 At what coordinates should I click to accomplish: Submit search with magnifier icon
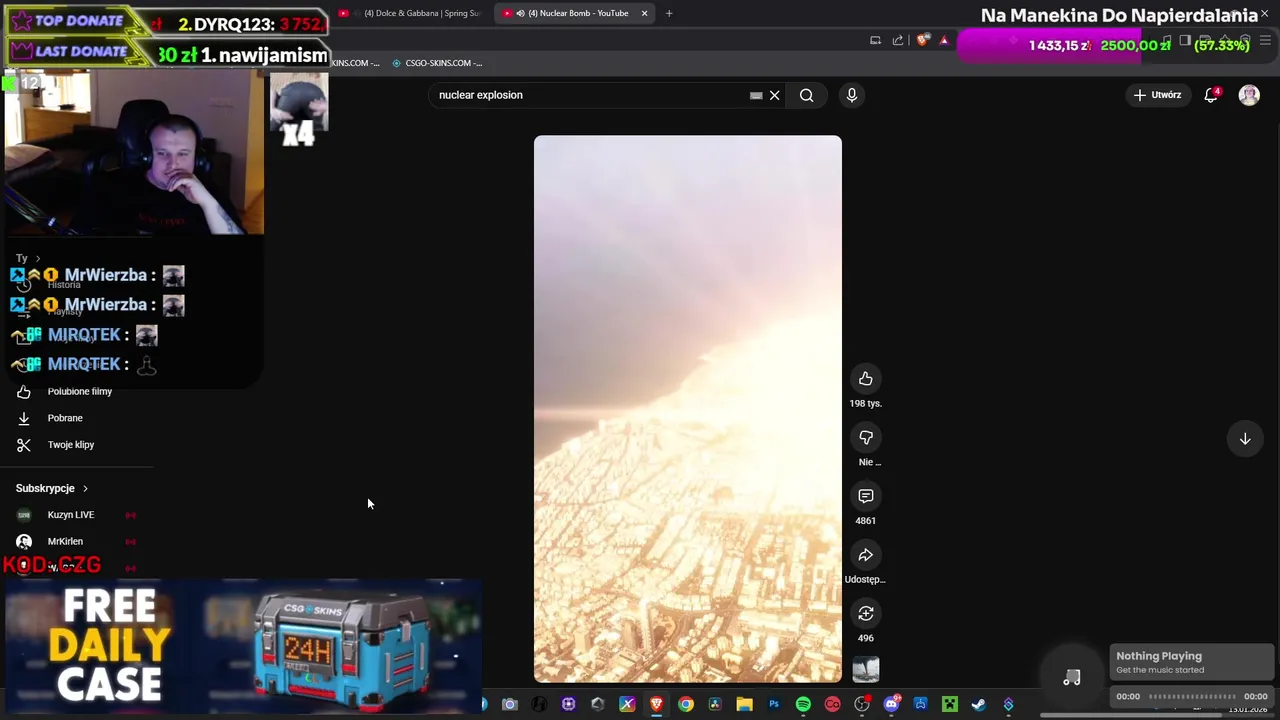tap(806, 95)
